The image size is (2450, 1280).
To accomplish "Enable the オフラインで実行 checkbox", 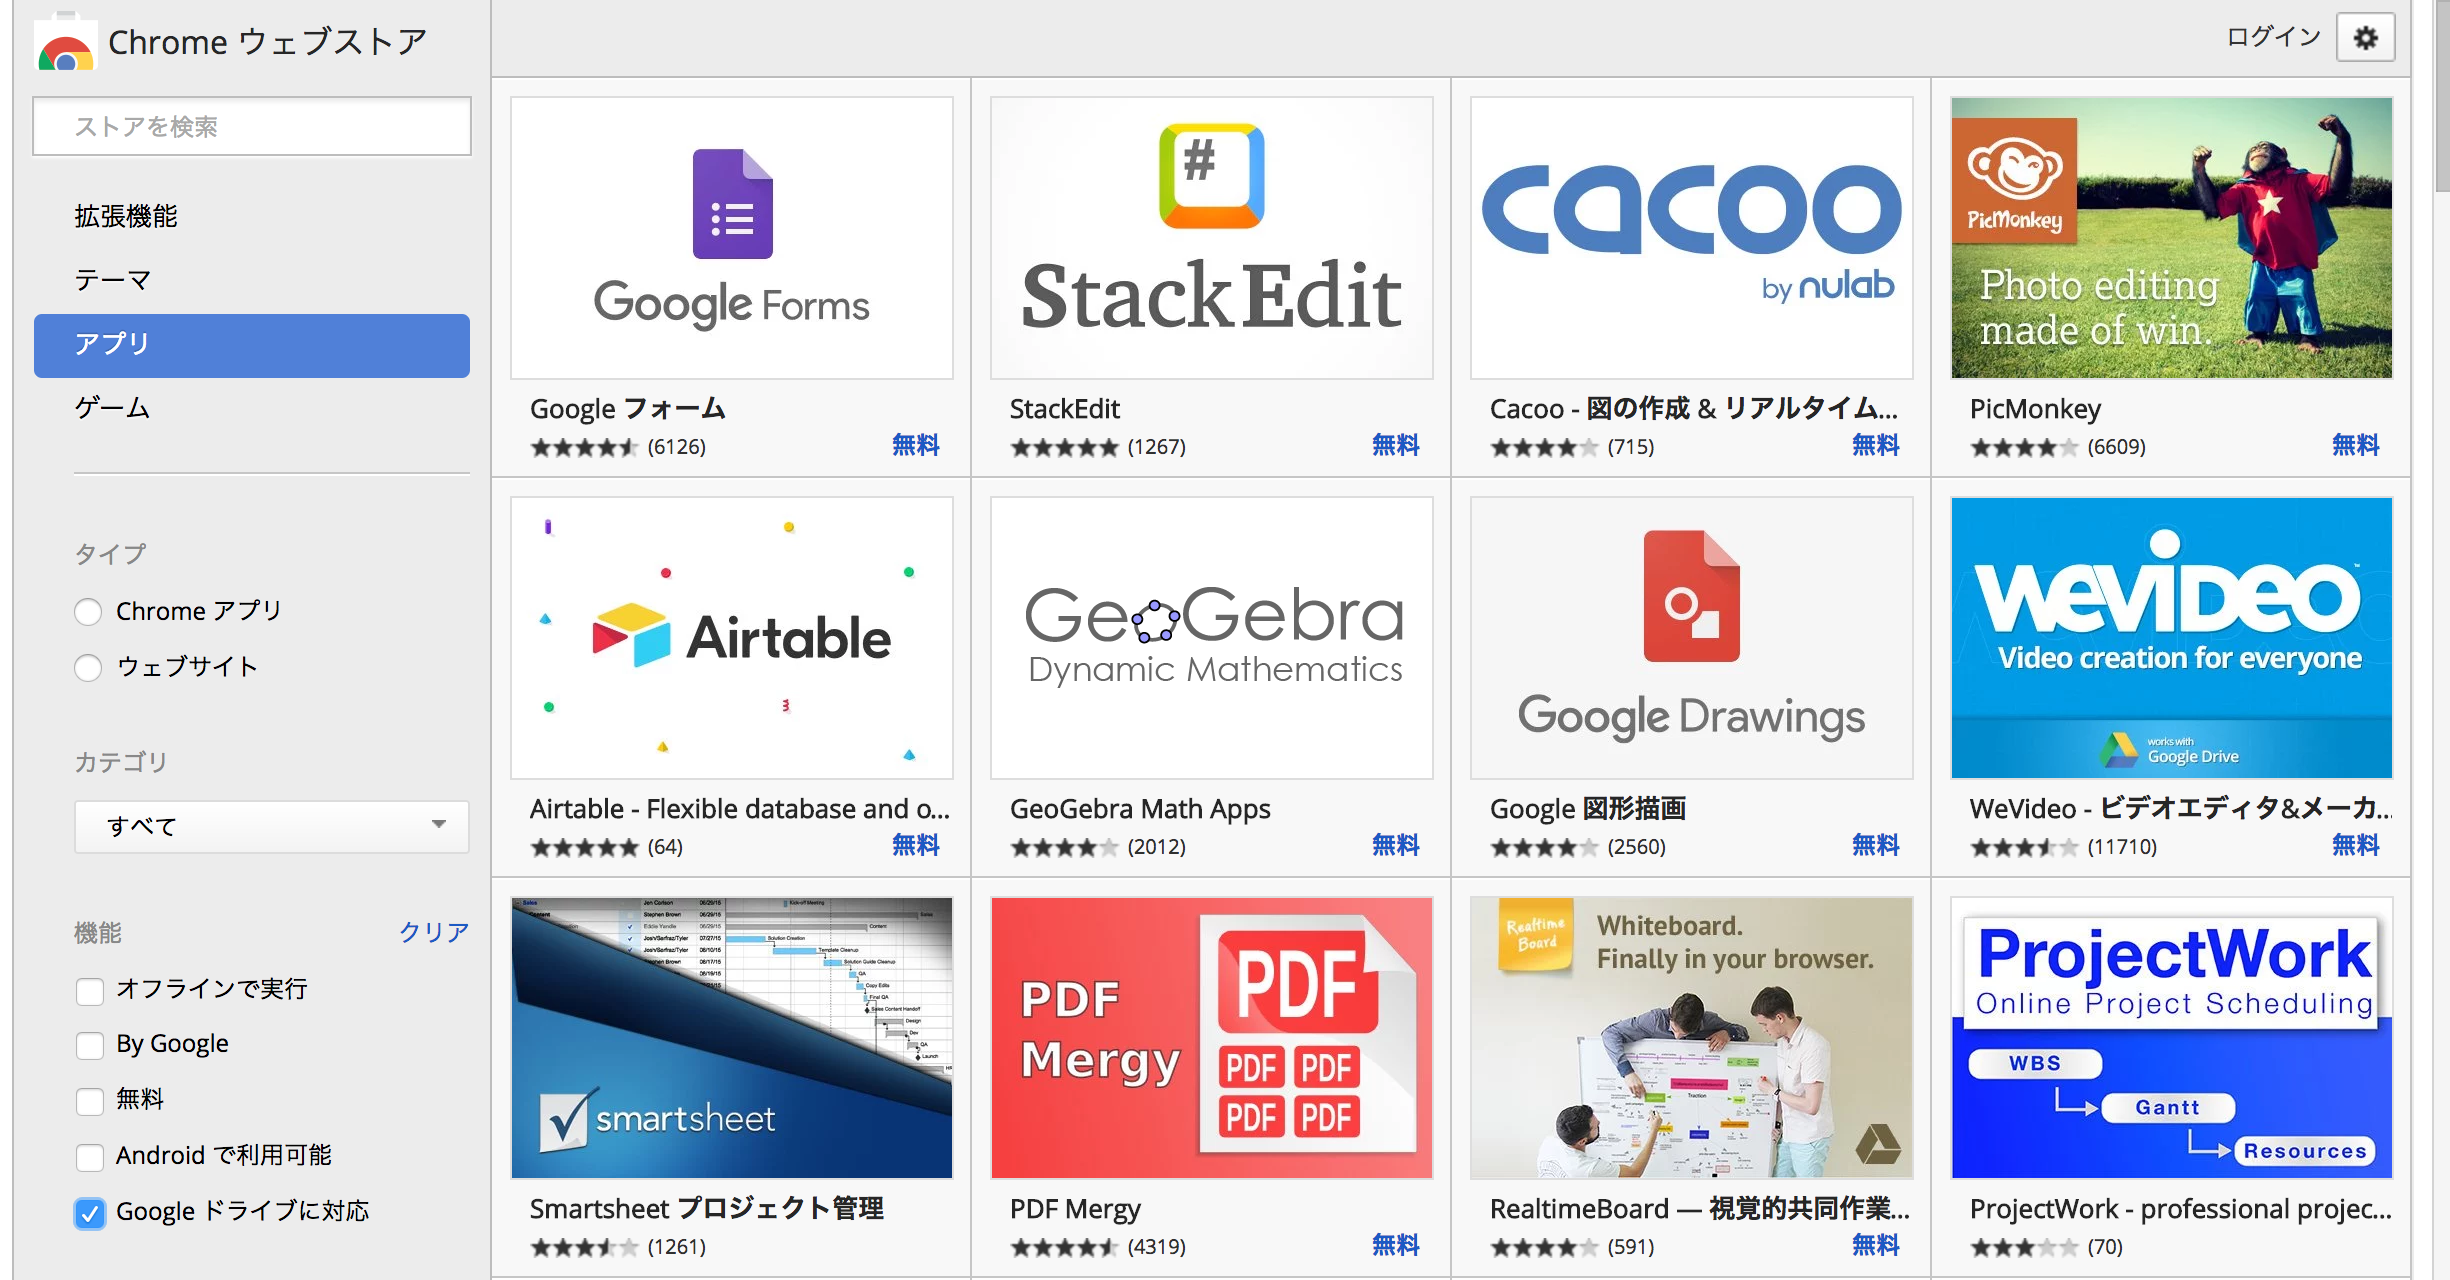I will [x=90, y=990].
